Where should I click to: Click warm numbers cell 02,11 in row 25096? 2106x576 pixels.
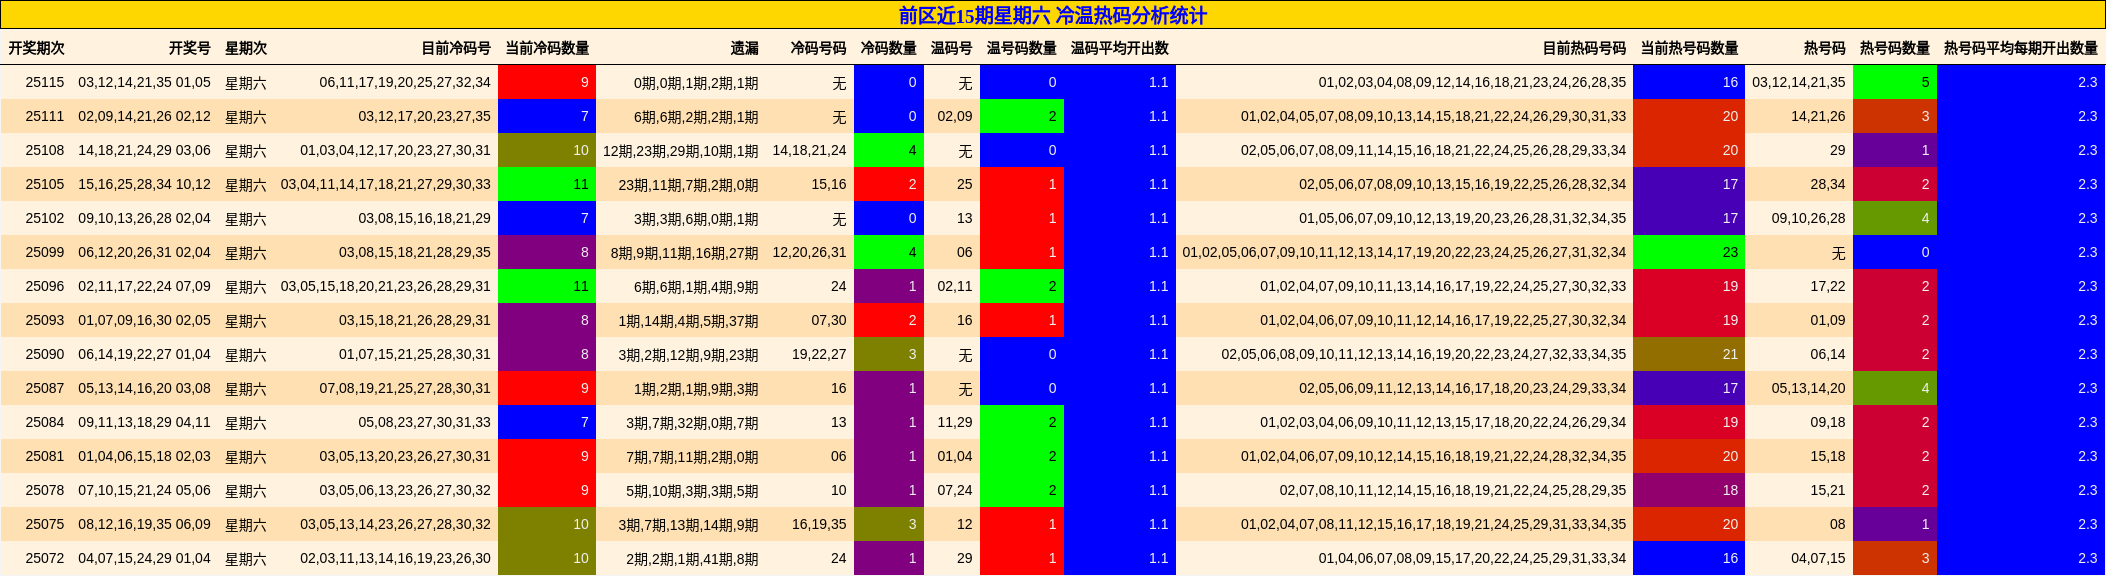coord(954,286)
